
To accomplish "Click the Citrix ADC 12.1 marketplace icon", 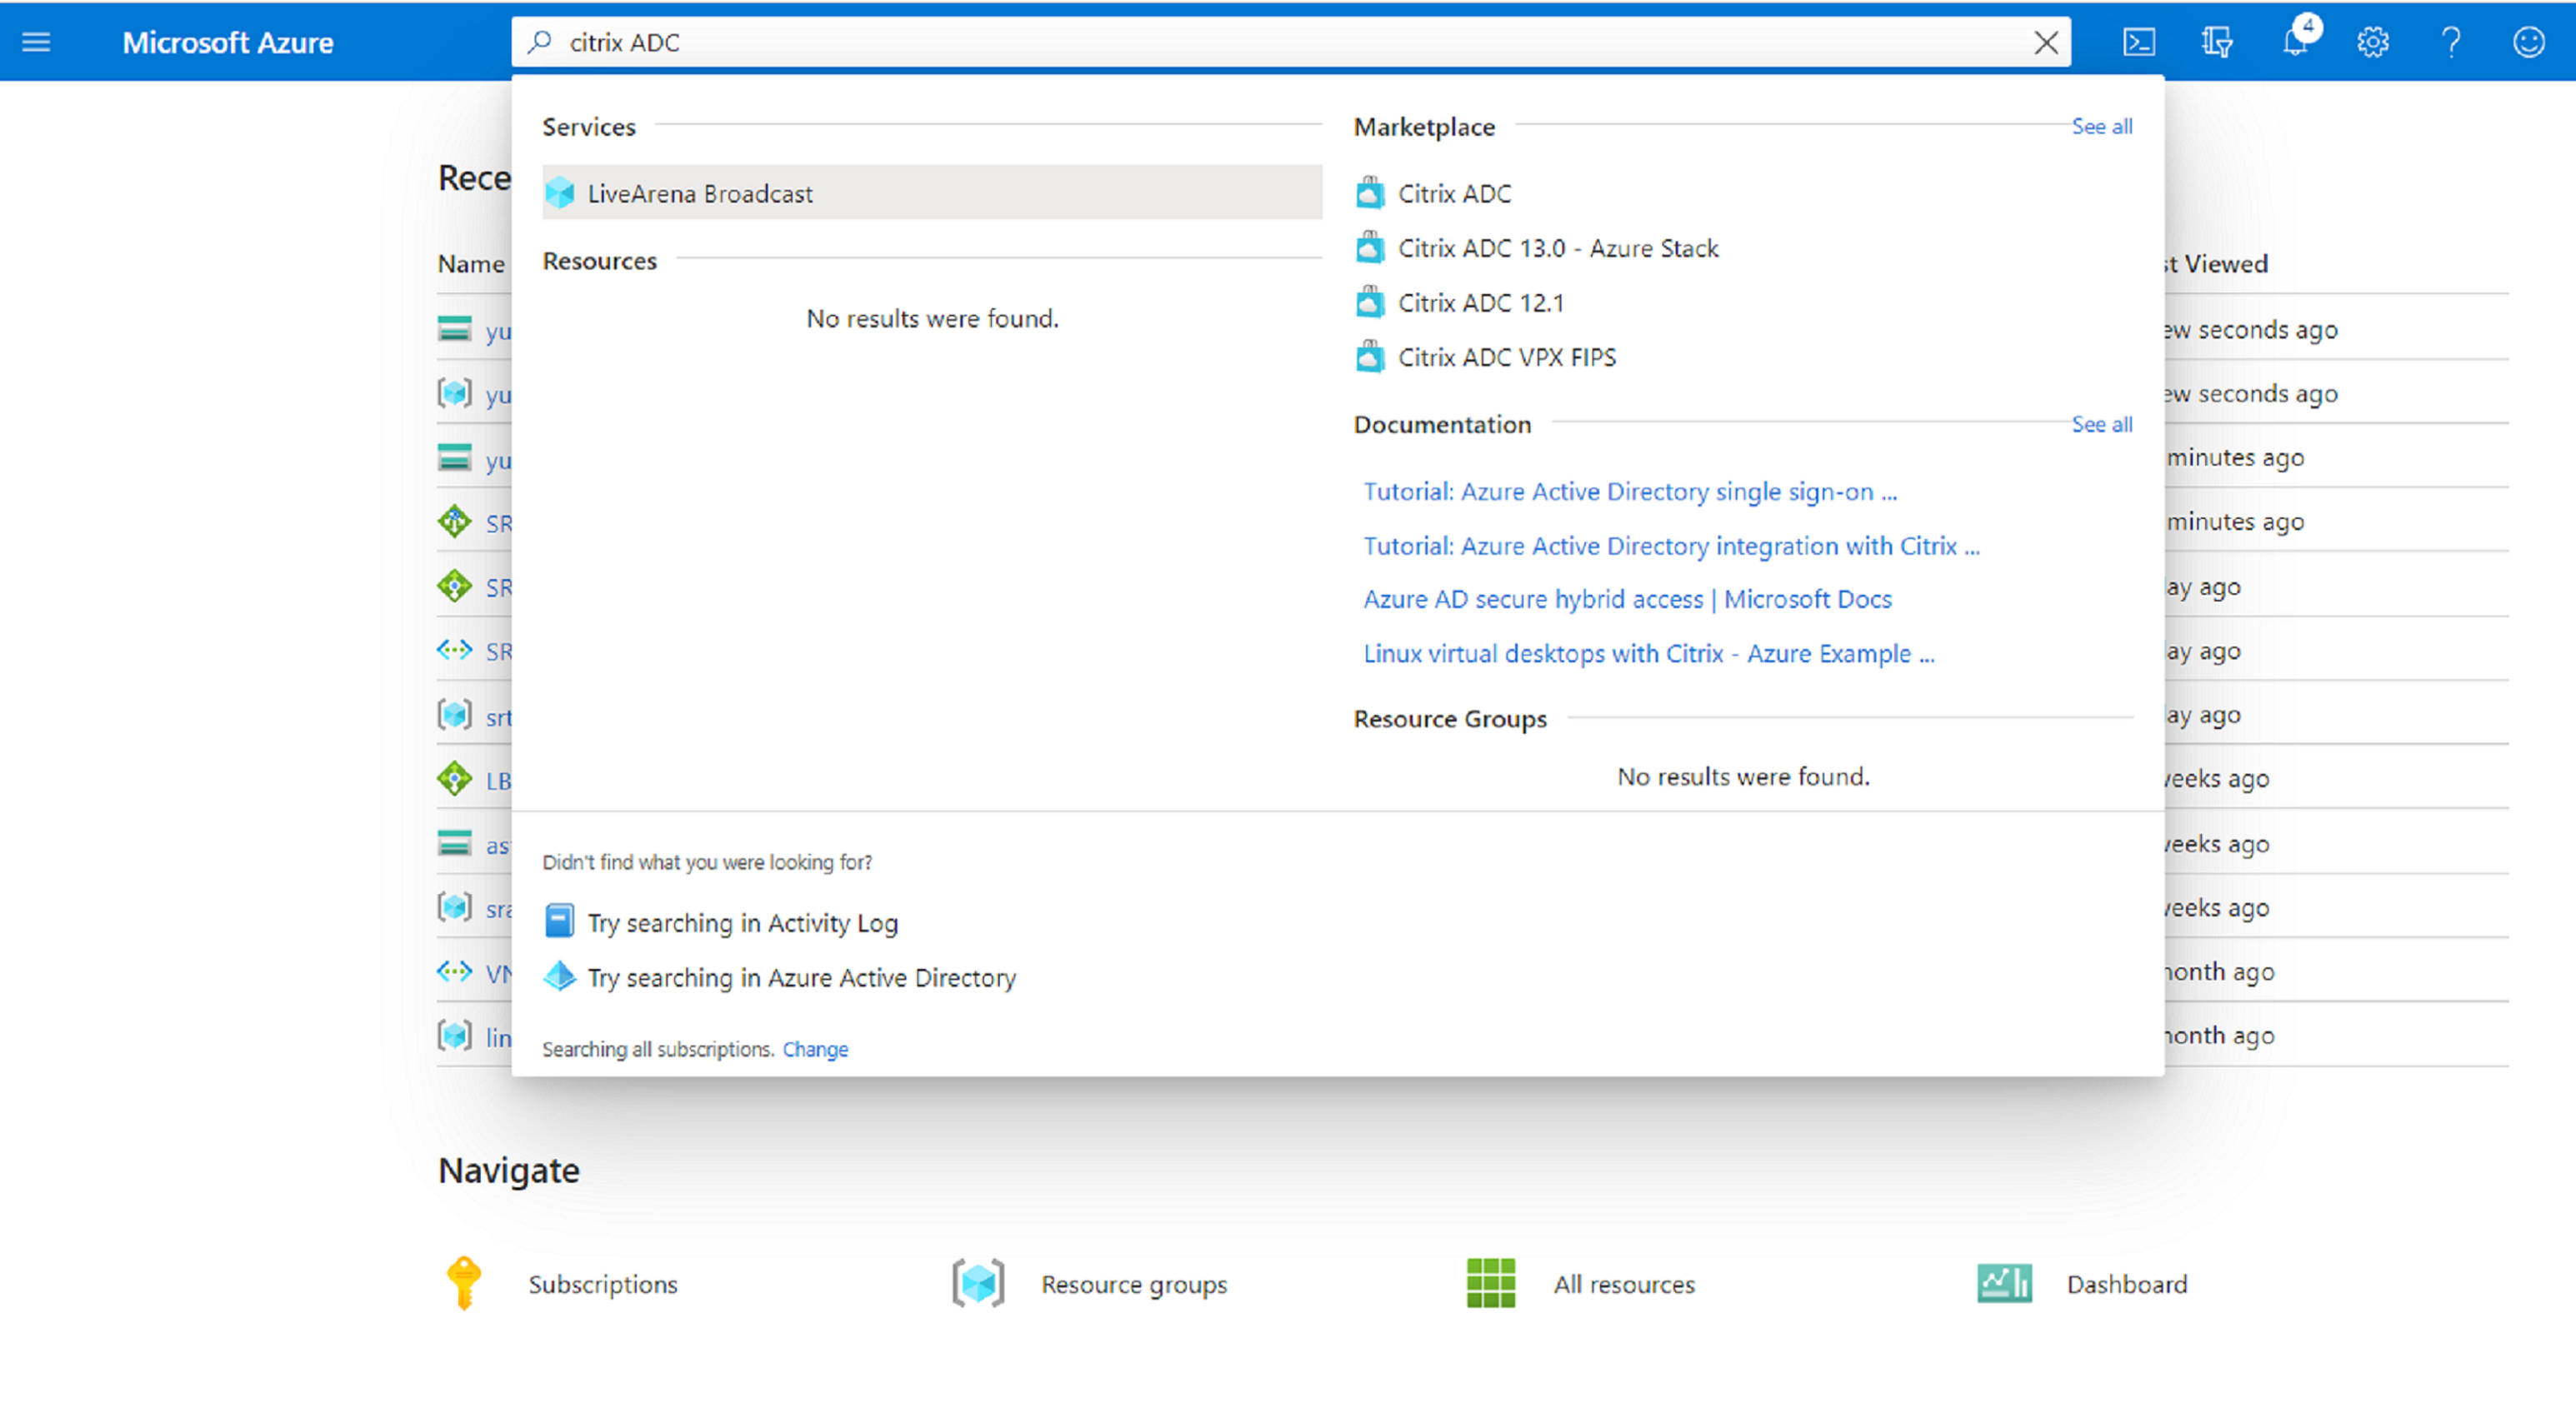I will click(1372, 301).
